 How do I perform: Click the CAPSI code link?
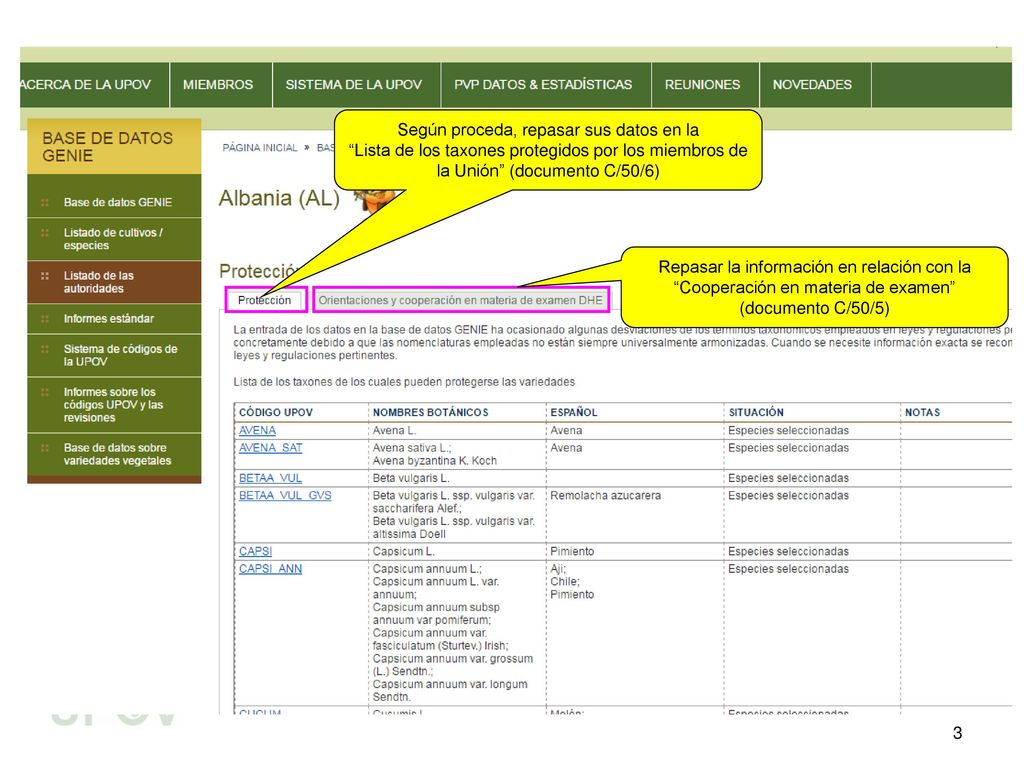point(255,551)
